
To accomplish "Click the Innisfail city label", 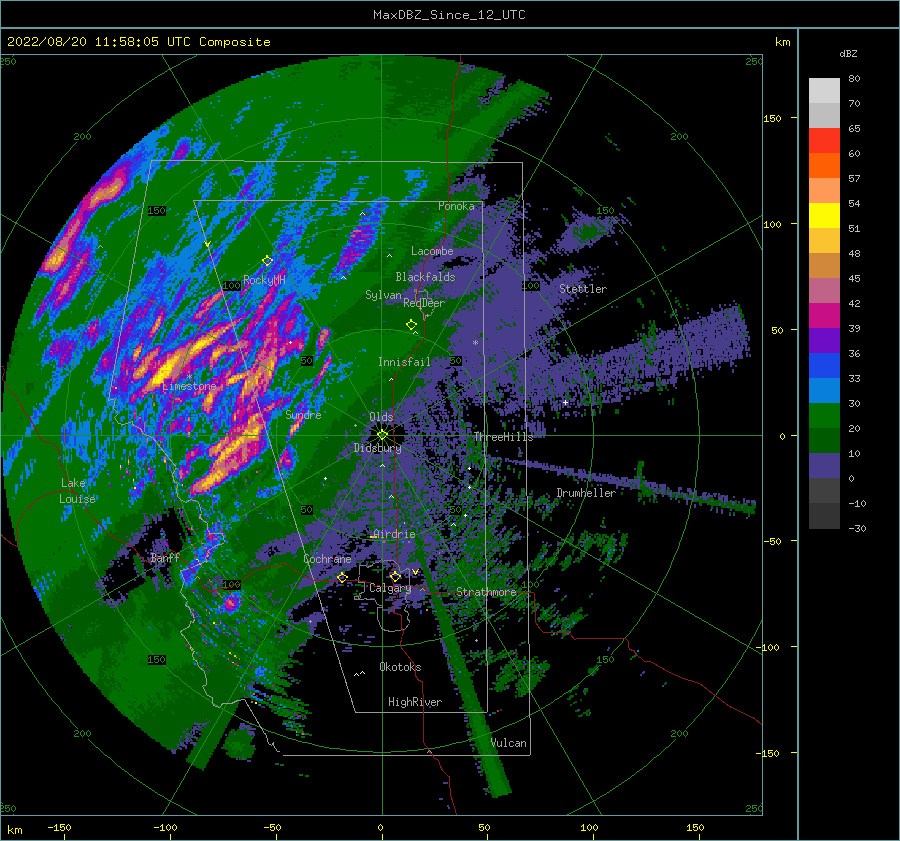I will point(404,362).
